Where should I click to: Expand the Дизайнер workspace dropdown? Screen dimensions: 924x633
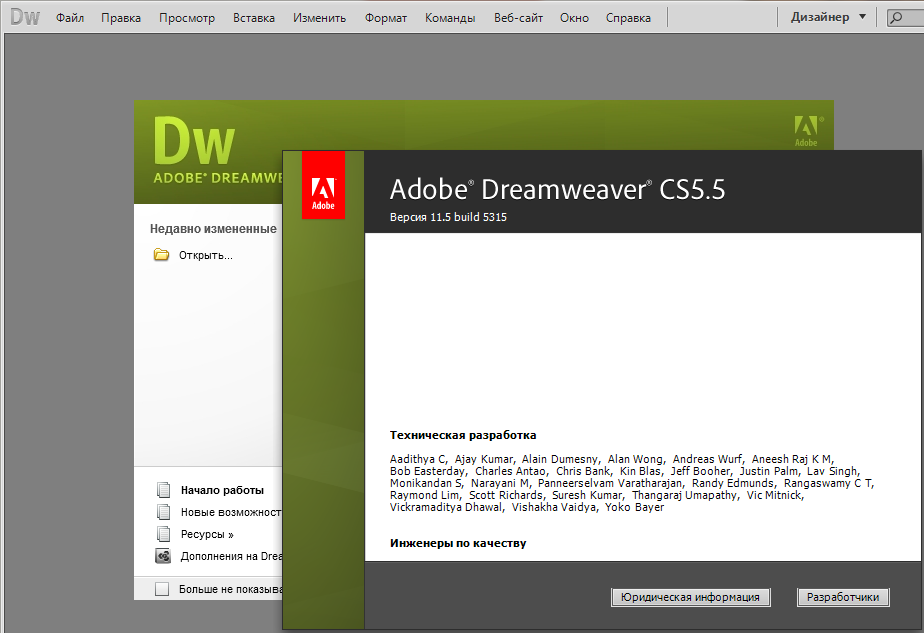pos(828,17)
